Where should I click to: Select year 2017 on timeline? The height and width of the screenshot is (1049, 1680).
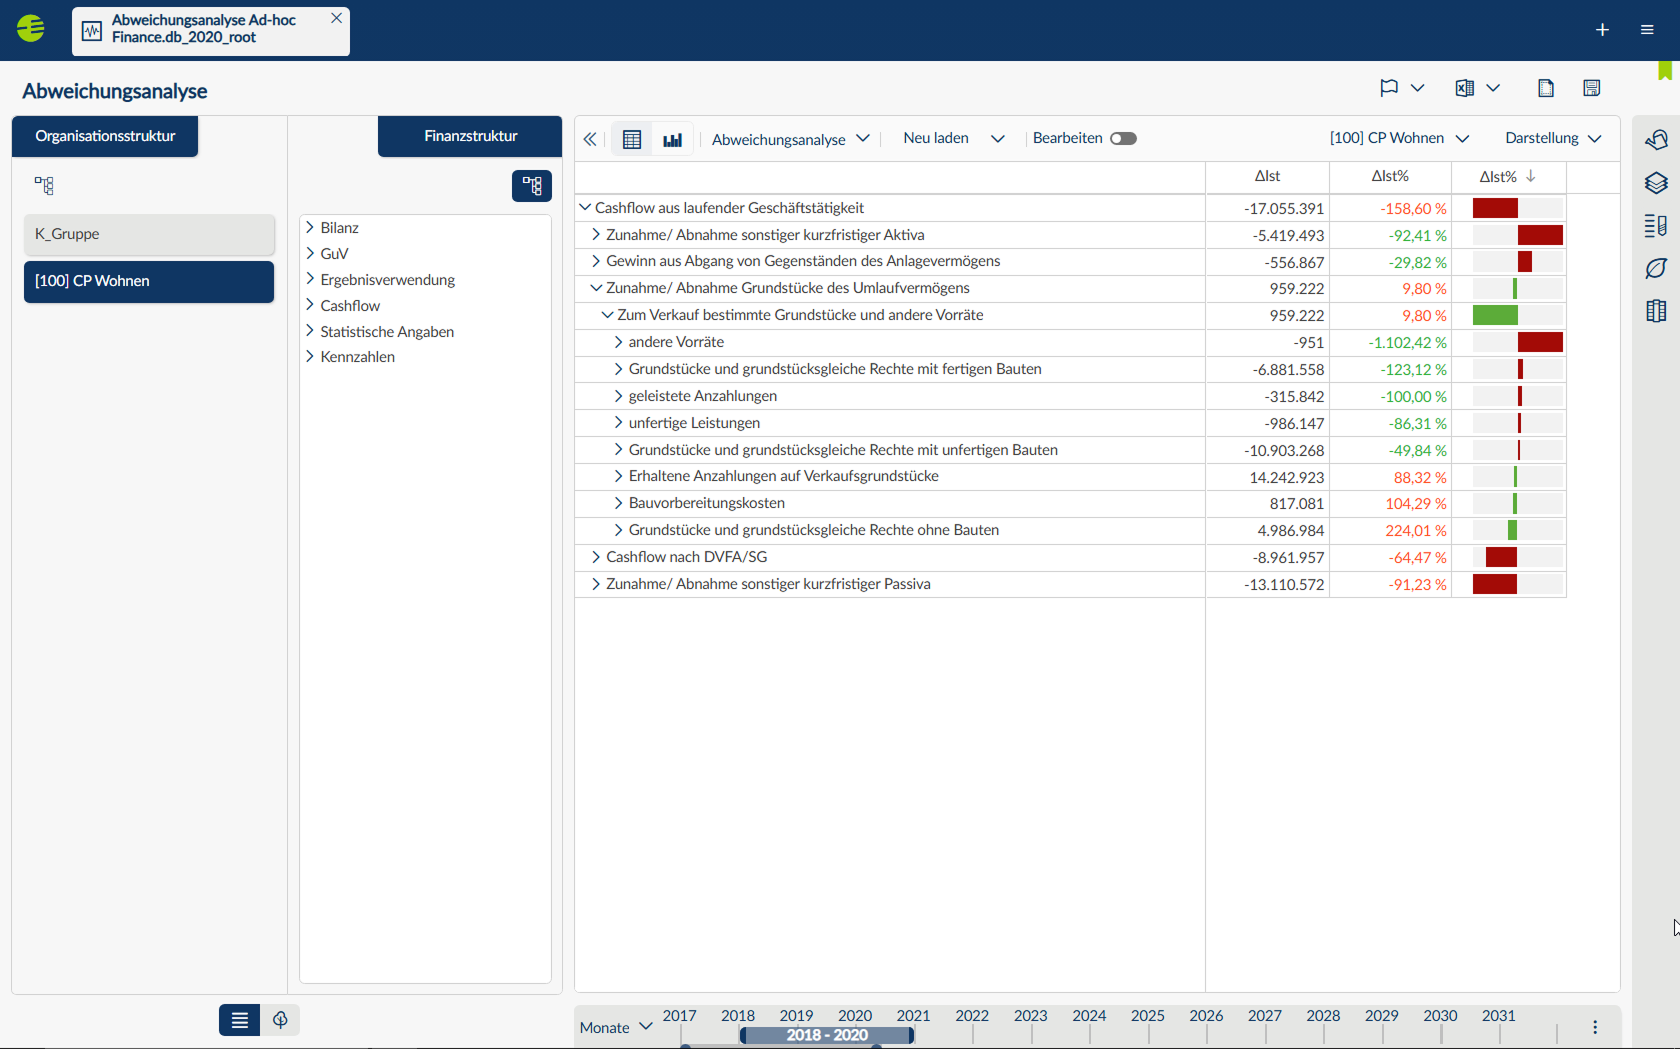(x=679, y=1015)
